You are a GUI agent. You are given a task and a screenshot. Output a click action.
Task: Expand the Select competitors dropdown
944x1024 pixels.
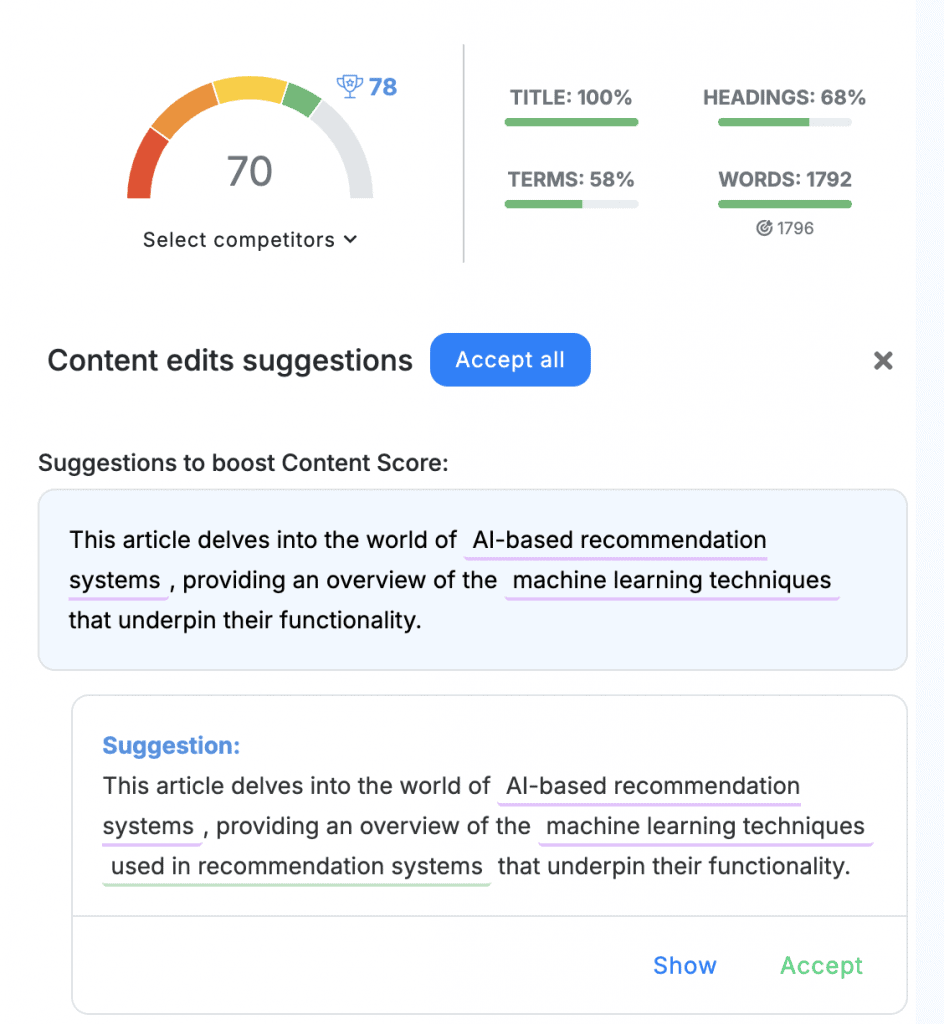click(x=250, y=240)
